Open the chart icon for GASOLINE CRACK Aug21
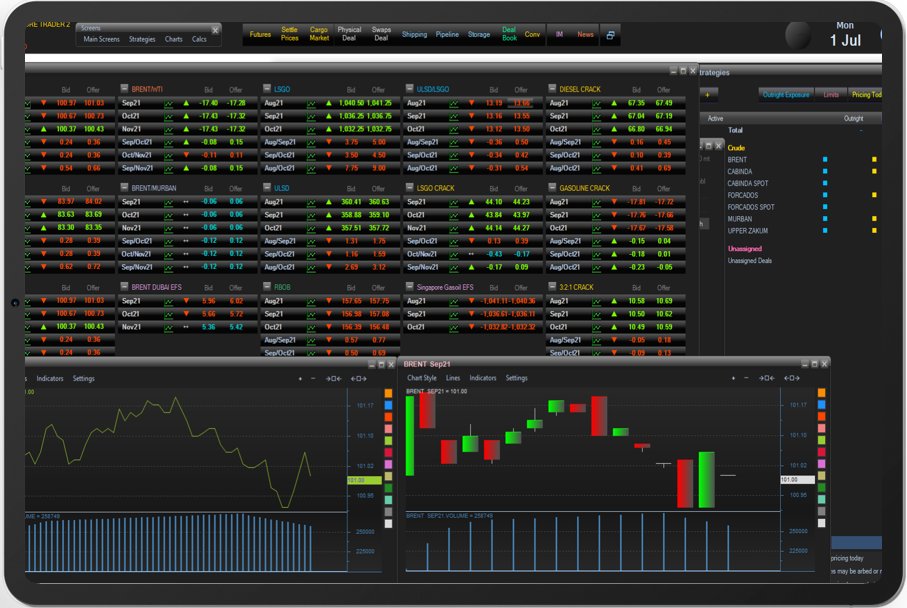This screenshot has width=907, height=608. [x=596, y=202]
